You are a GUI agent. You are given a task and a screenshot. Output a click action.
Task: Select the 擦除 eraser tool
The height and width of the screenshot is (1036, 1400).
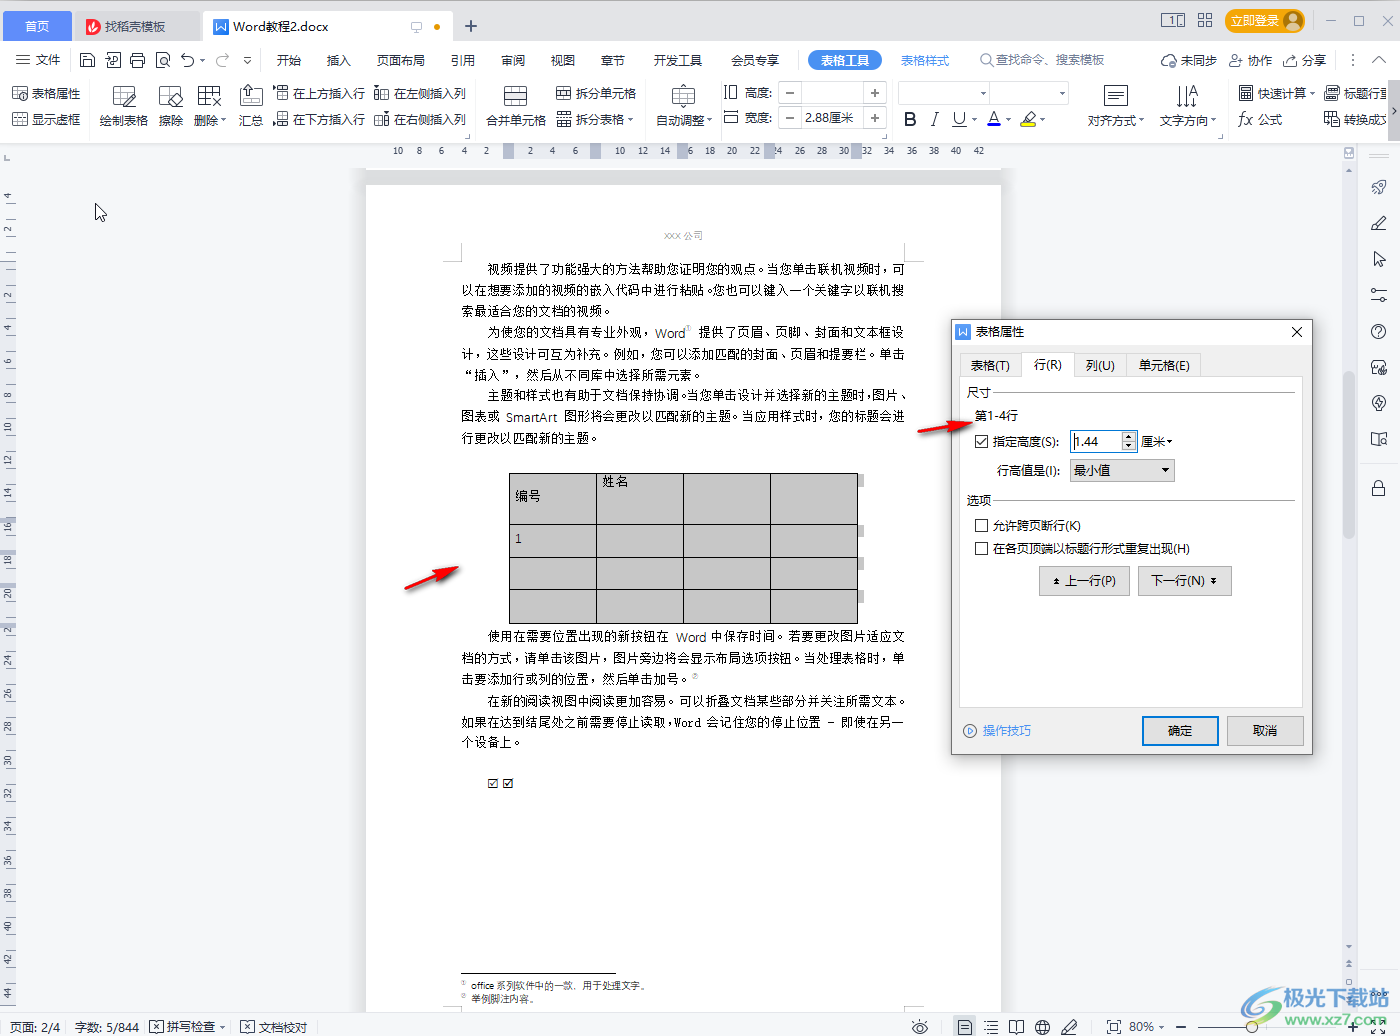pyautogui.click(x=171, y=106)
